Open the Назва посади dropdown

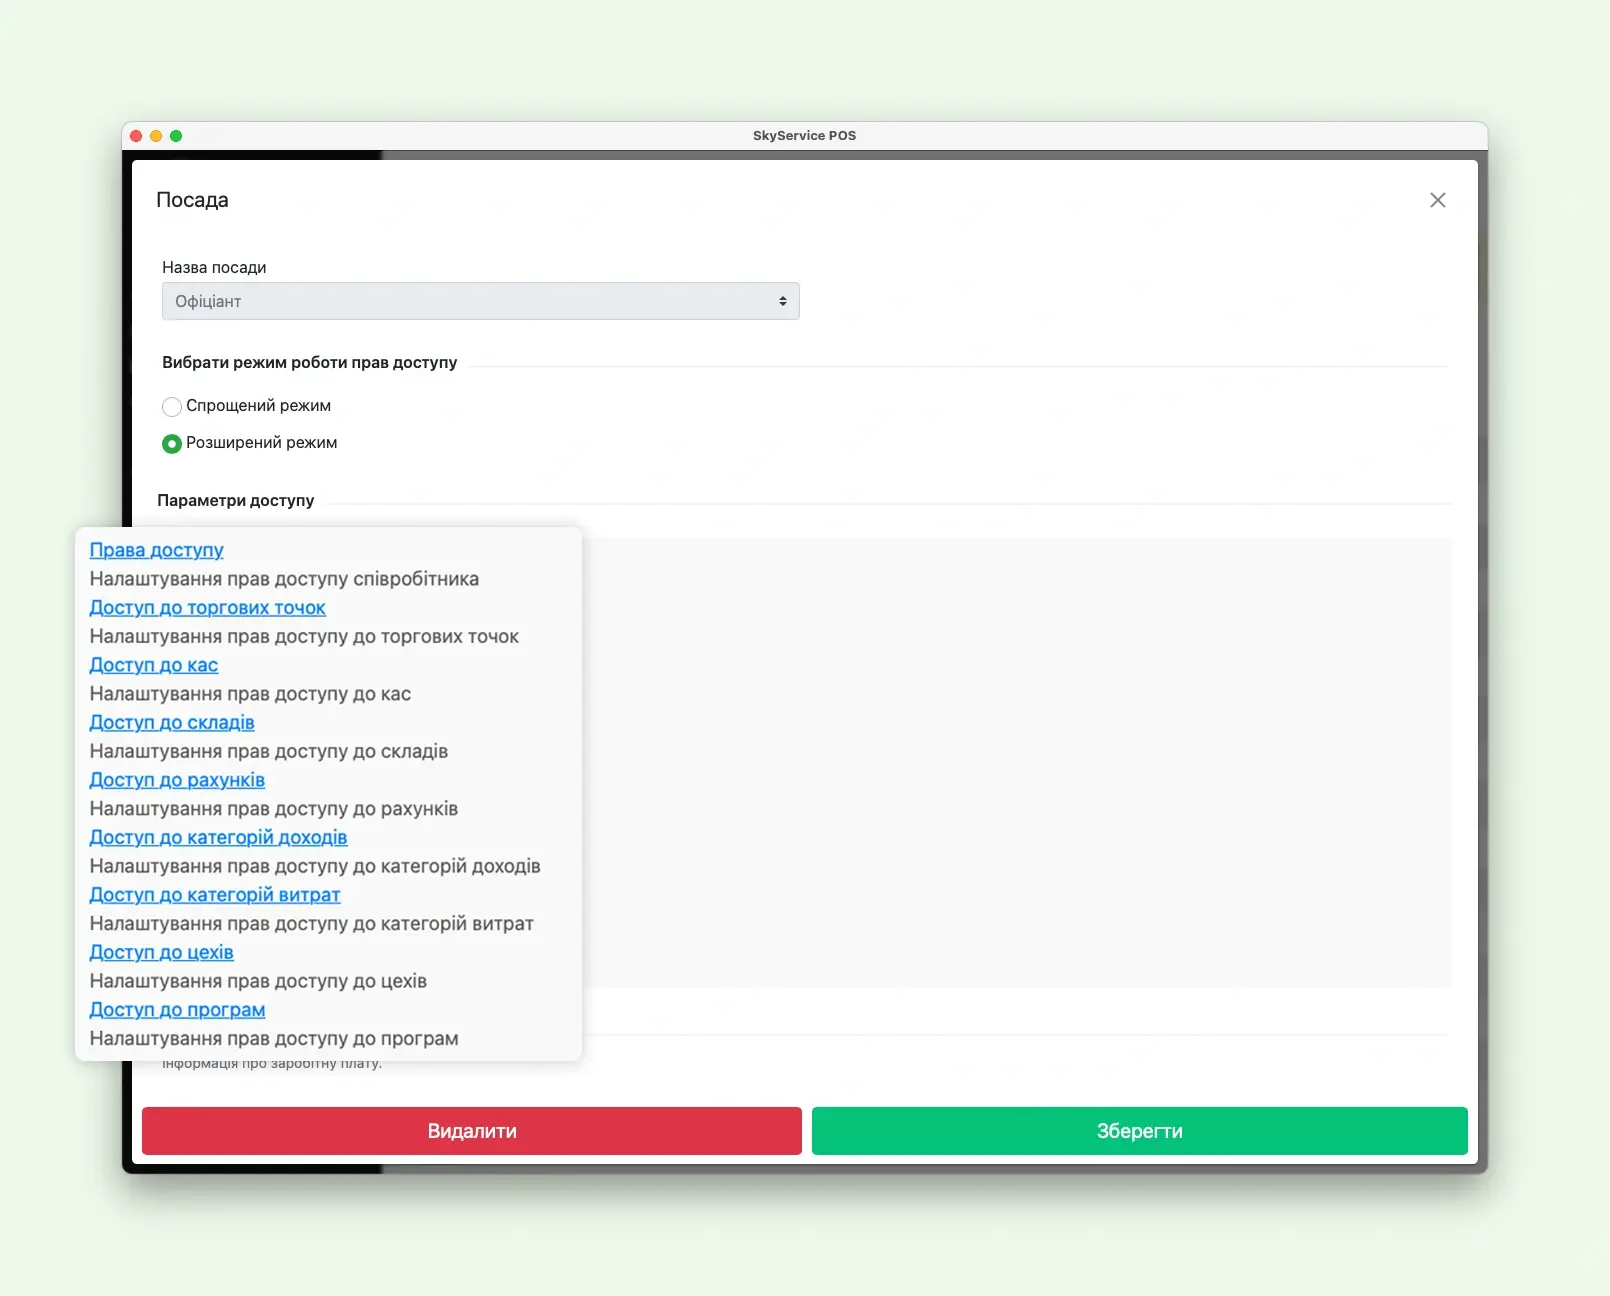(x=480, y=301)
